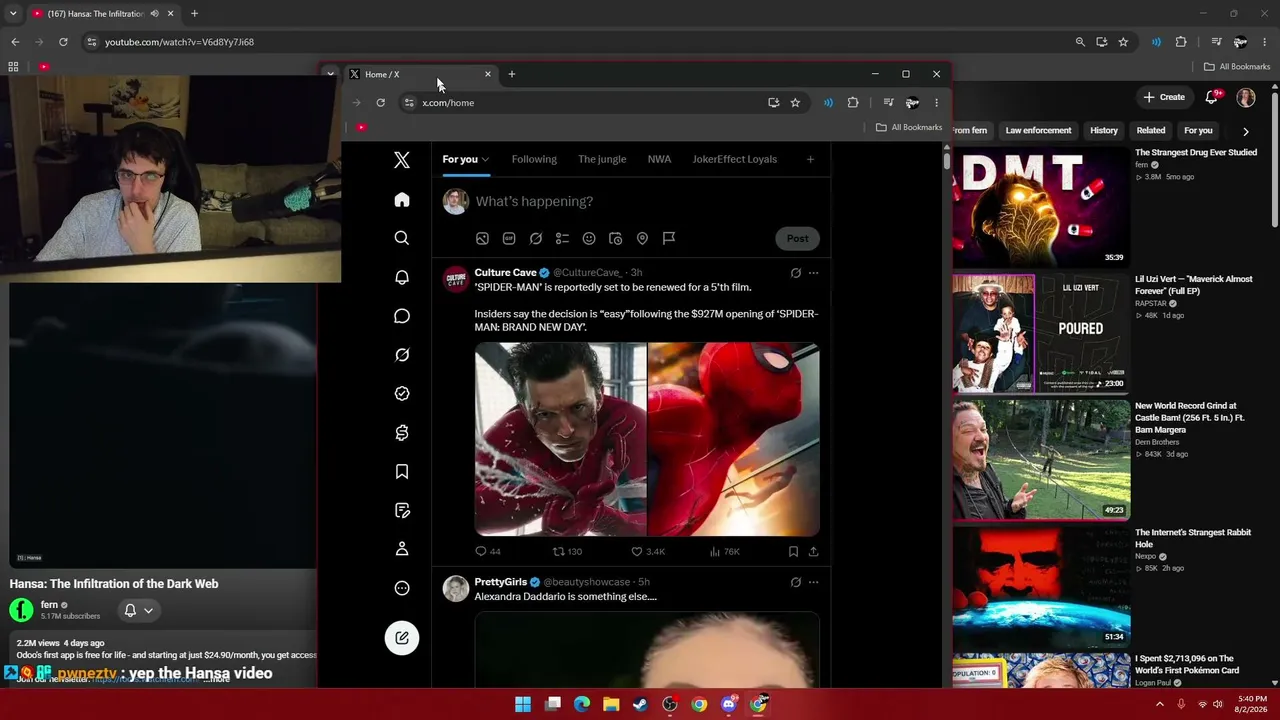The width and height of the screenshot is (1280, 720).
Task: Reload the x.com page
Action: (x=380, y=102)
